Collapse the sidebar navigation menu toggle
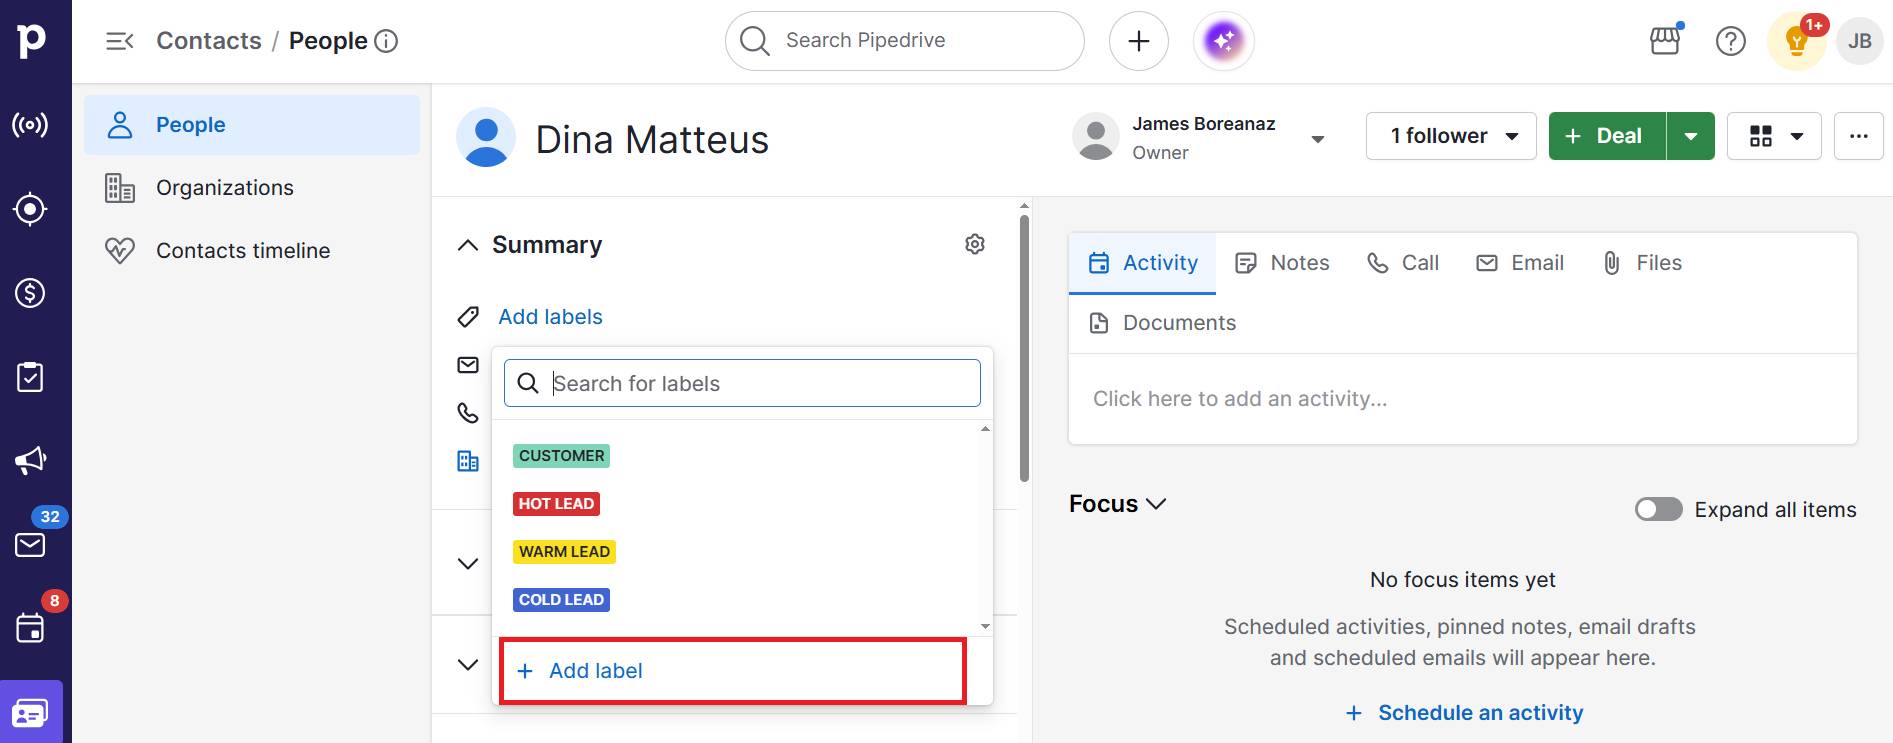The height and width of the screenshot is (743, 1893). [x=120, y=41]
